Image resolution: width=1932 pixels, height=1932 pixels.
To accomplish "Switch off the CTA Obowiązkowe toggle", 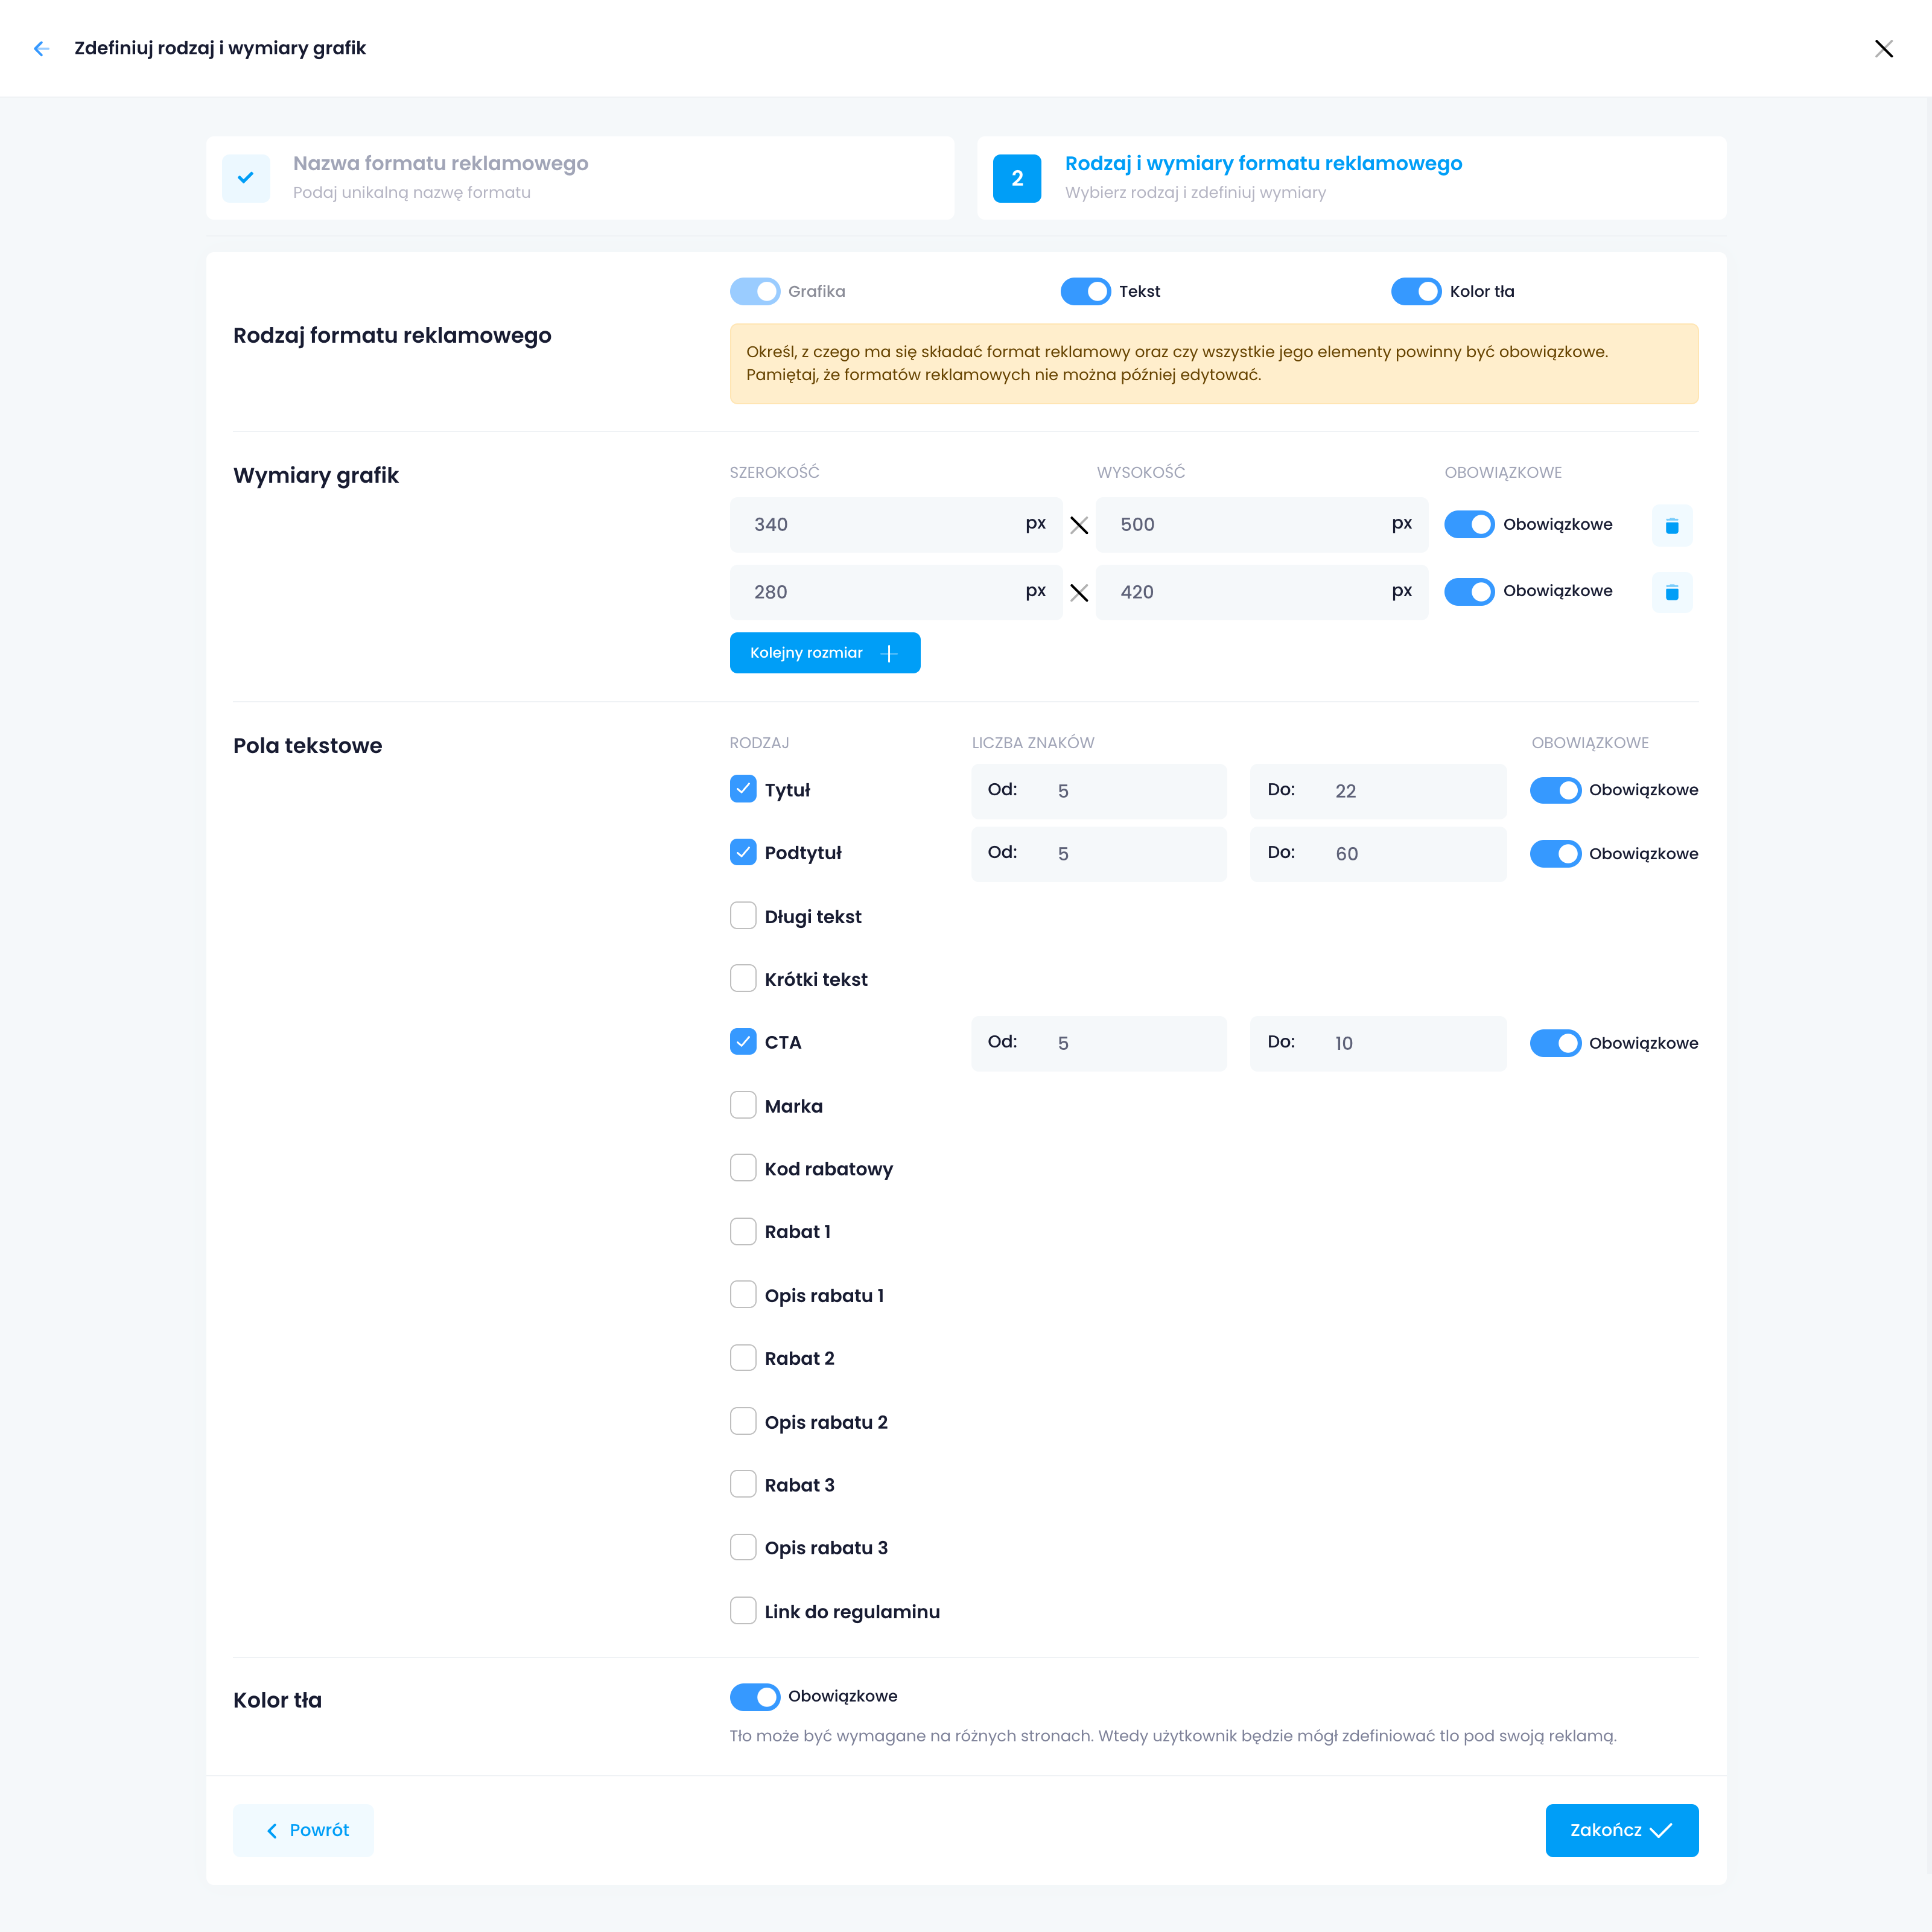I will [1555, 1043].
